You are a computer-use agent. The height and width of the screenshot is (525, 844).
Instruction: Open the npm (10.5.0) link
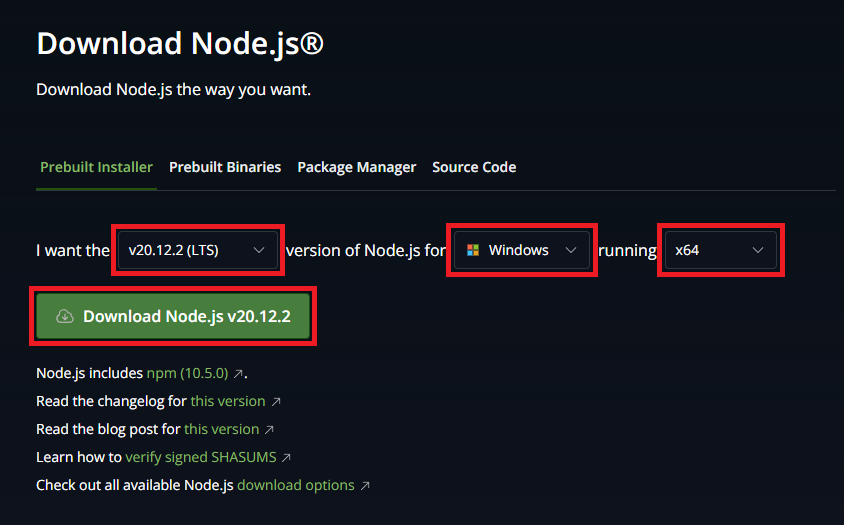tap(187, 373)
